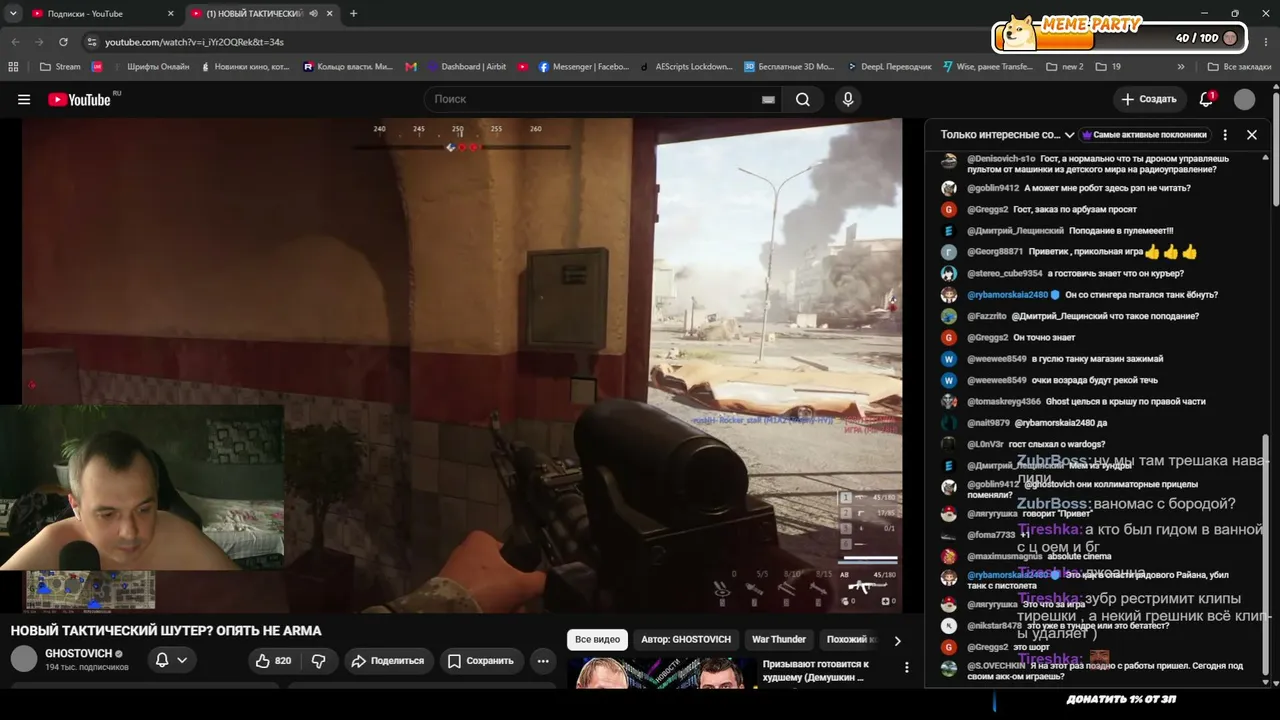Click the YouTube search magnifier button
This screenshot has width=1280, height=720.
tap(803, 99)
